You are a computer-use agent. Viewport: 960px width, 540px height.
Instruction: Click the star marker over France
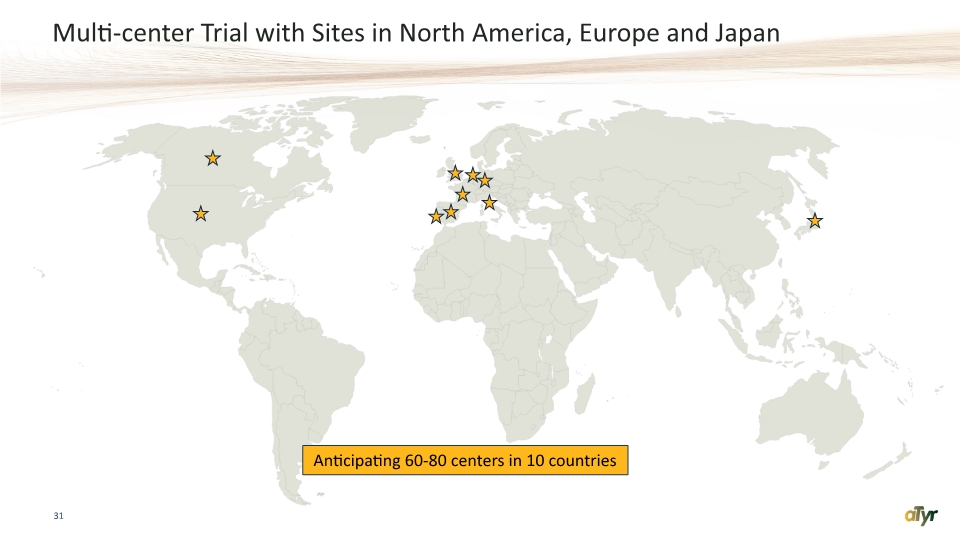pyautogui.click(x=463, y=194)
